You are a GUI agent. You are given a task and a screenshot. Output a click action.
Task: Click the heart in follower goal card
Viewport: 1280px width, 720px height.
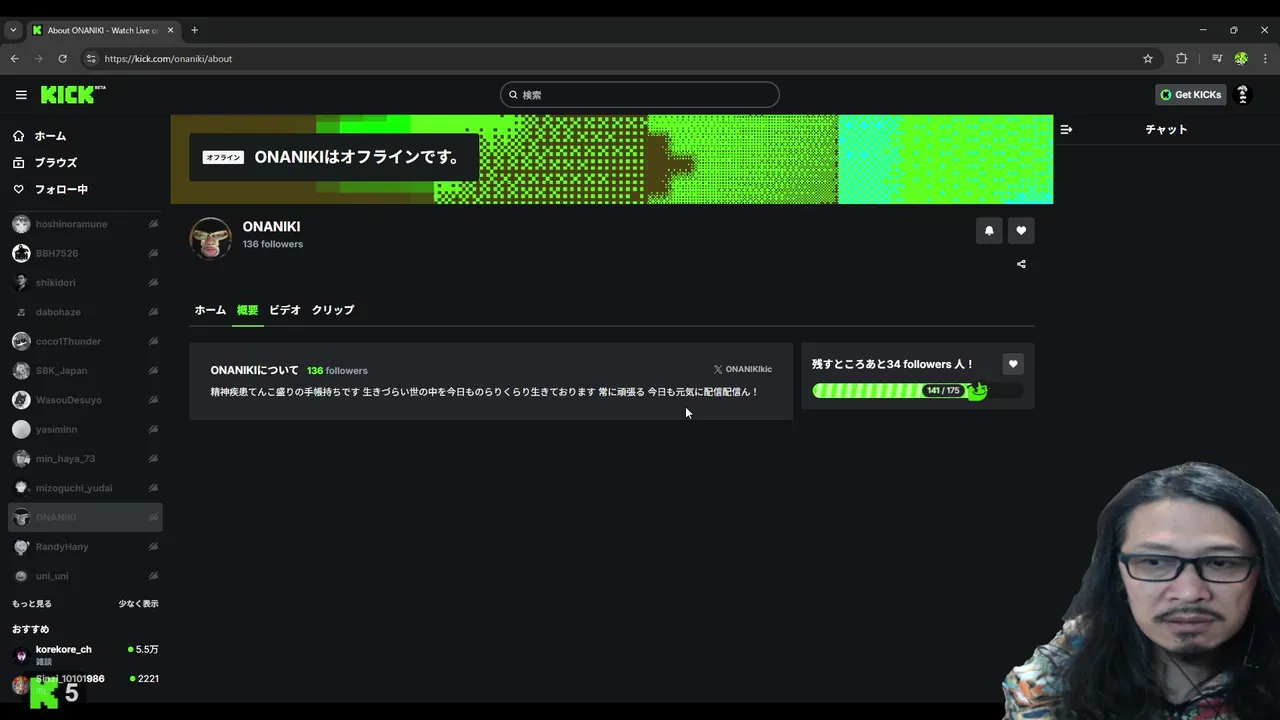pos(1013,365)
